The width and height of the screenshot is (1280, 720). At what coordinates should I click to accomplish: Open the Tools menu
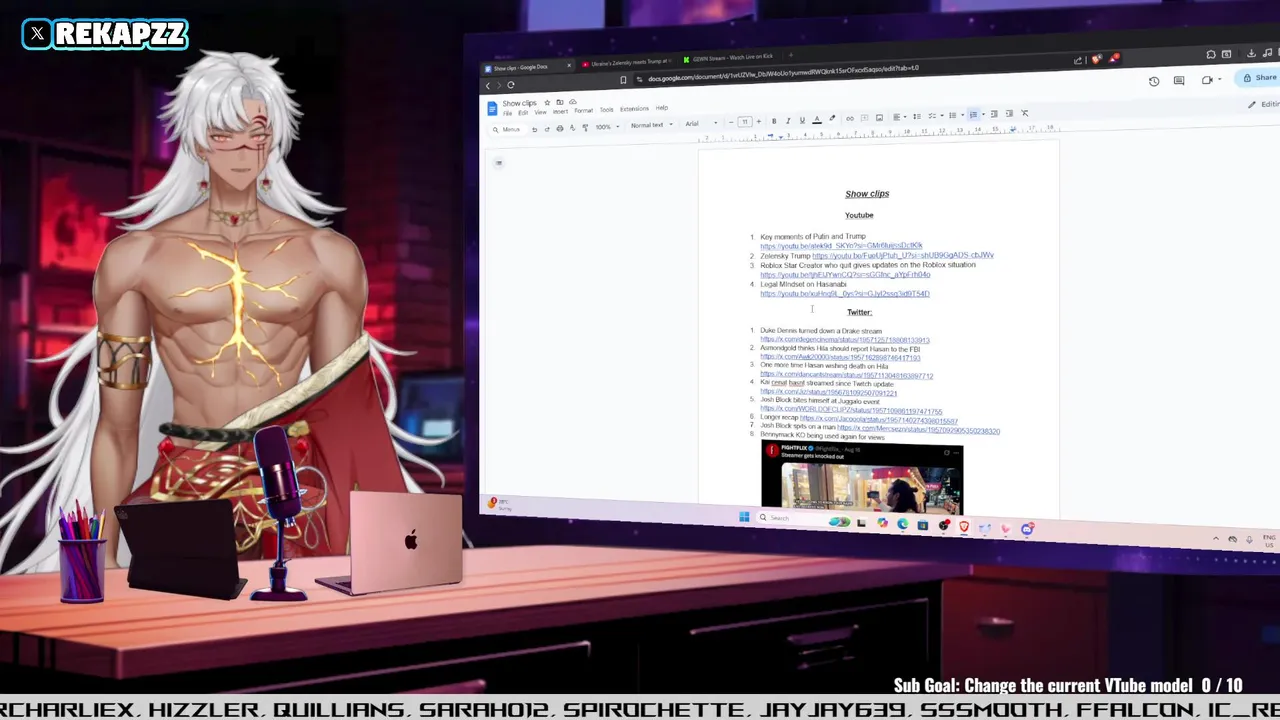point(606,109)
